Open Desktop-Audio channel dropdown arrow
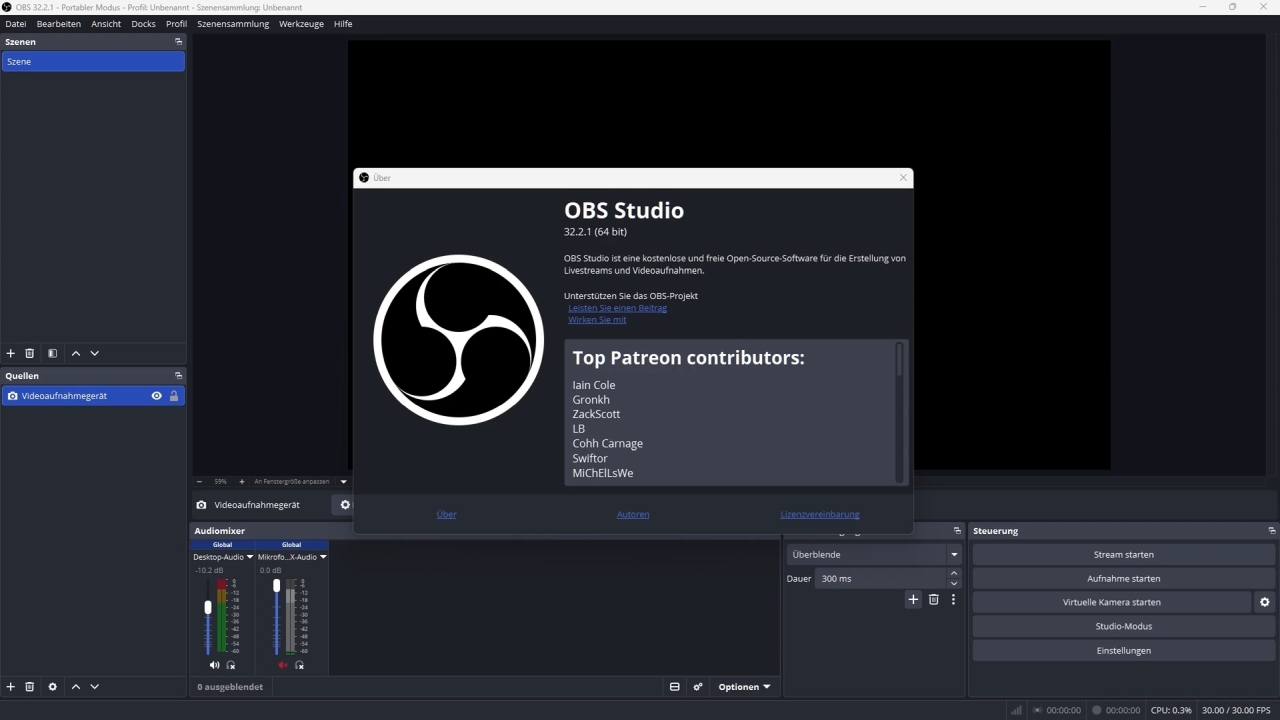1280x720 pixels. tap(250, 557)
